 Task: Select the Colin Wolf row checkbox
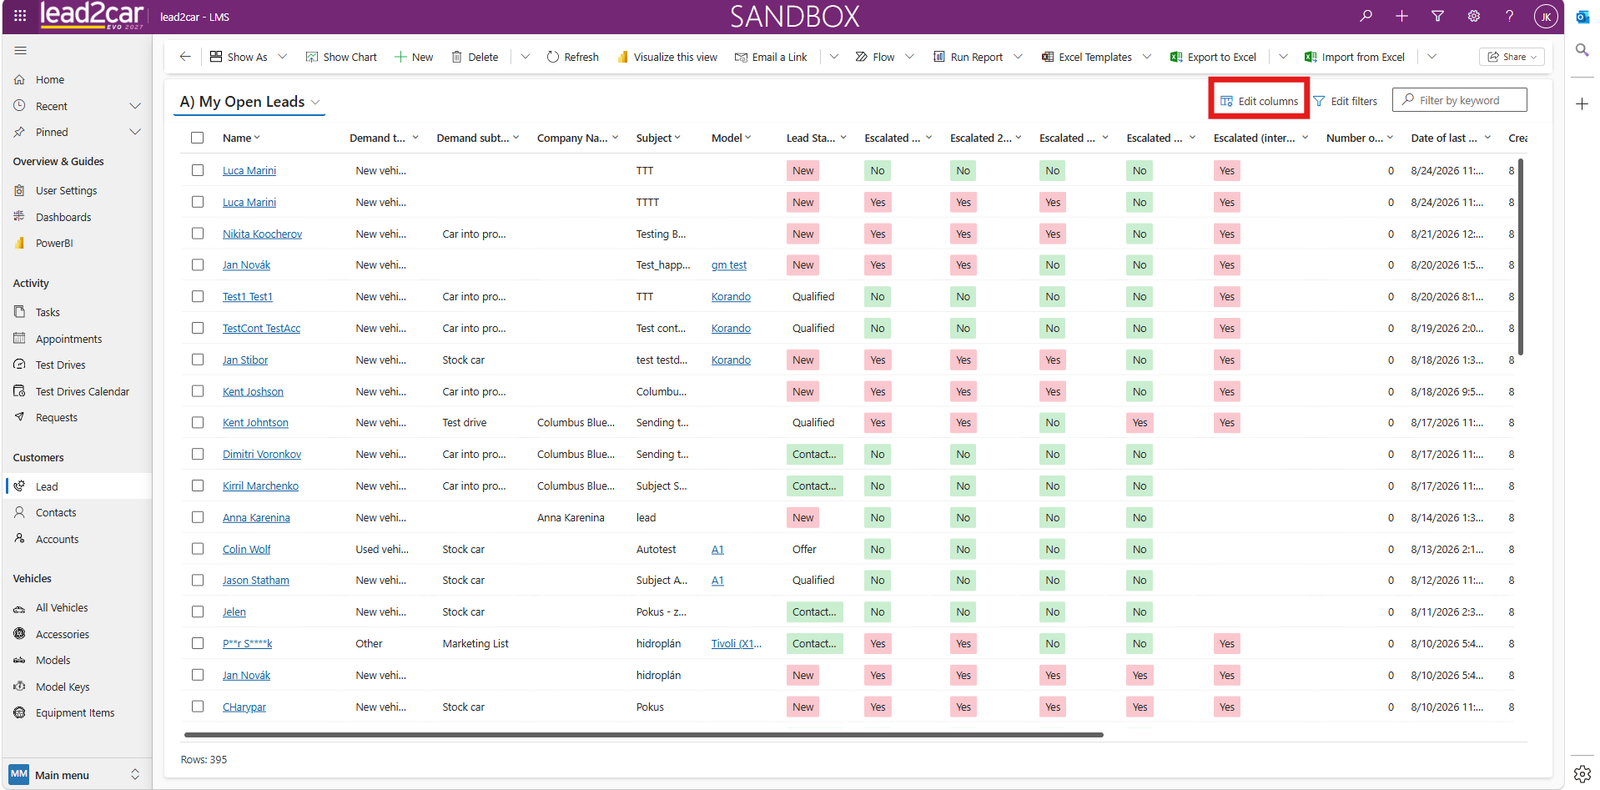click(197, 549)
